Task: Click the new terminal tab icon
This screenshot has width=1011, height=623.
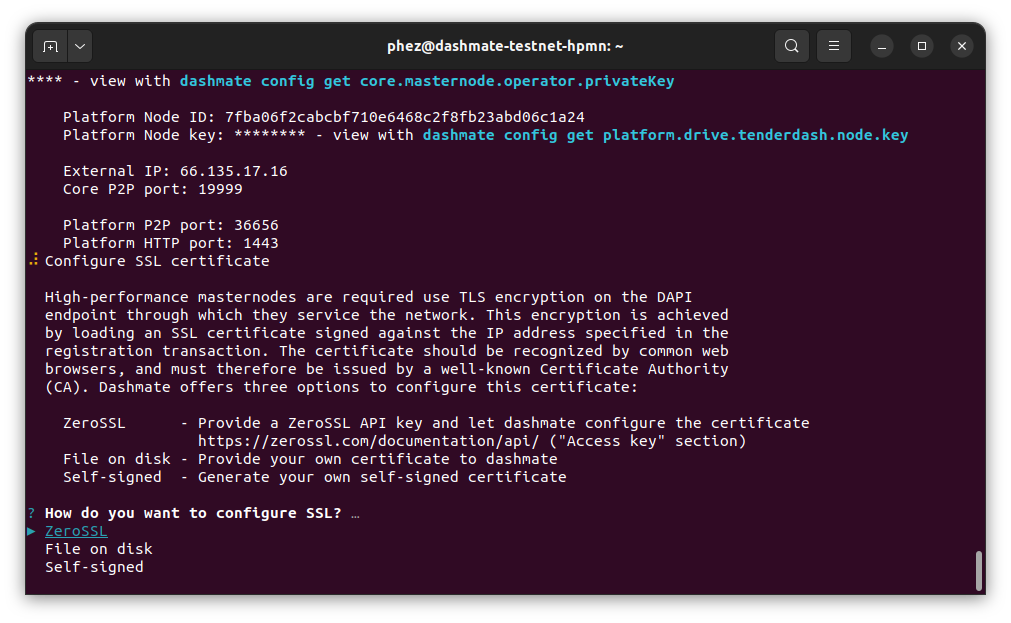Action: pyautogui.click(x=50, y=46)
